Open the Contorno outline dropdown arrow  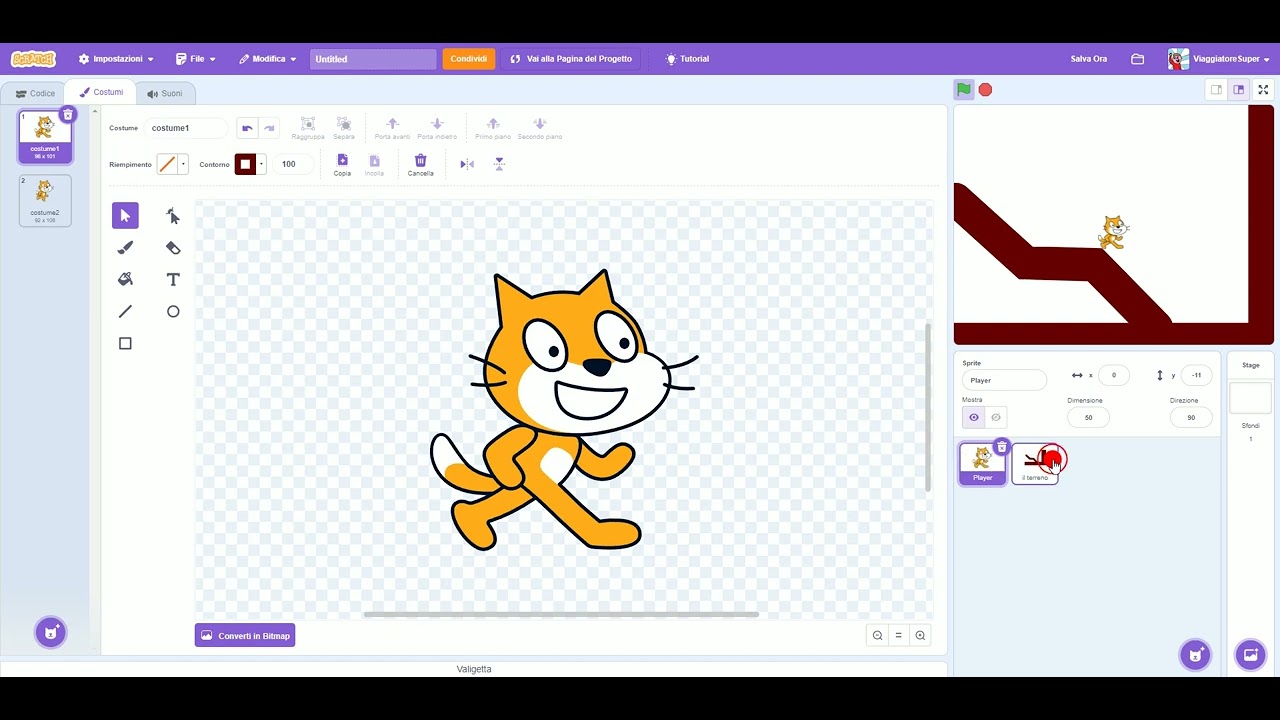pyautogui.click(x=261, y=164)
